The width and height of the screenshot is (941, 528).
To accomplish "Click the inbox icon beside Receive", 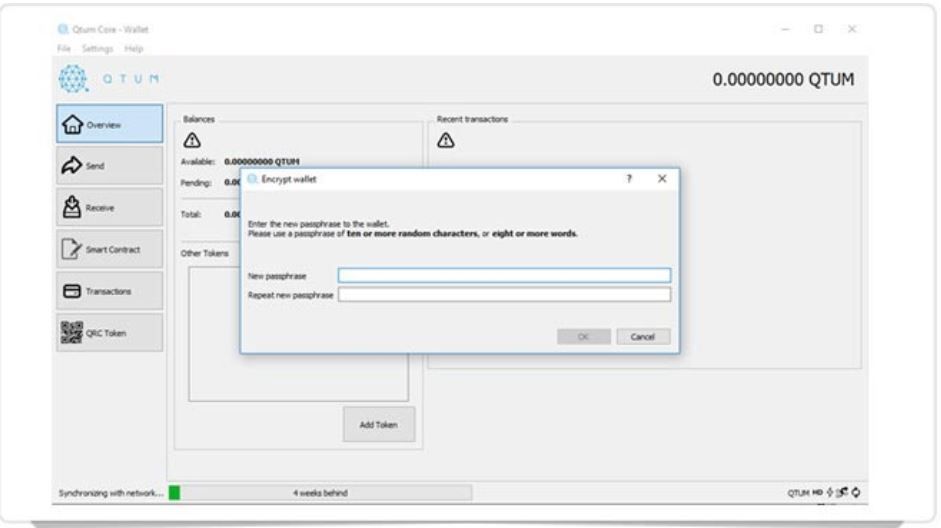I will [x=71, y=207].
